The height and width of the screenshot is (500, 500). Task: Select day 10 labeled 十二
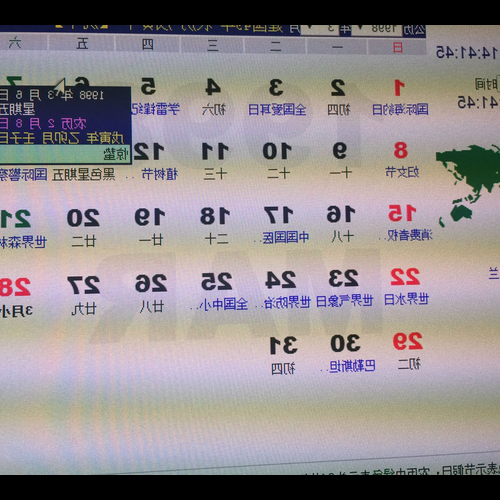pos(277,151)
